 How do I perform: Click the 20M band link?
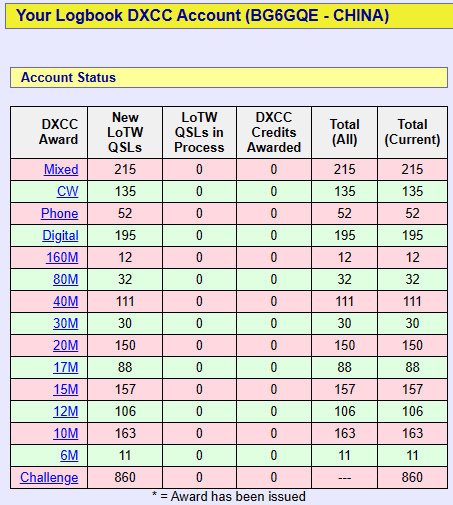[66, 345]
